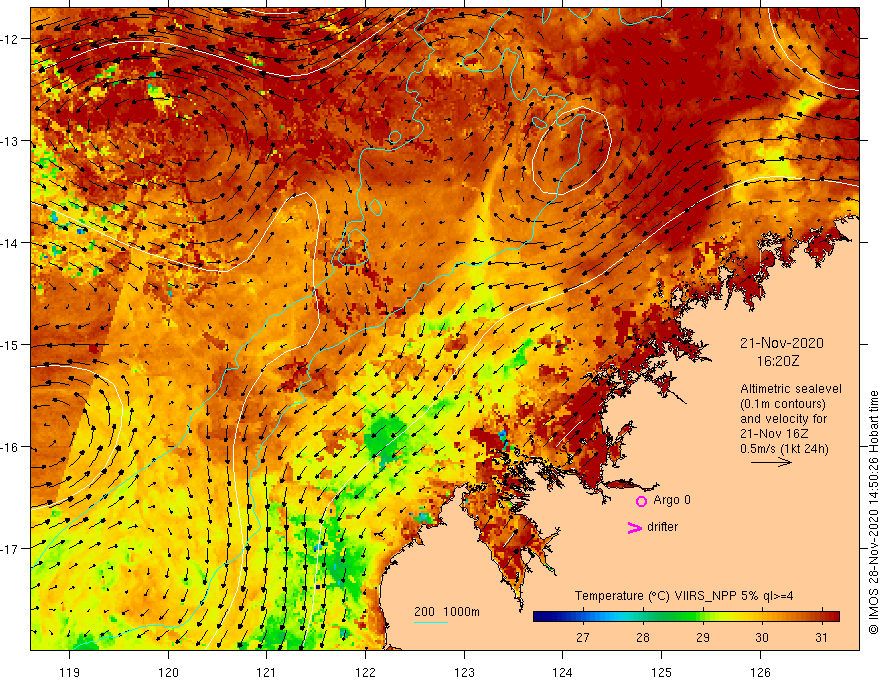
Task: Click the 119 longitude axis label
Action: [x=70, y=672]
